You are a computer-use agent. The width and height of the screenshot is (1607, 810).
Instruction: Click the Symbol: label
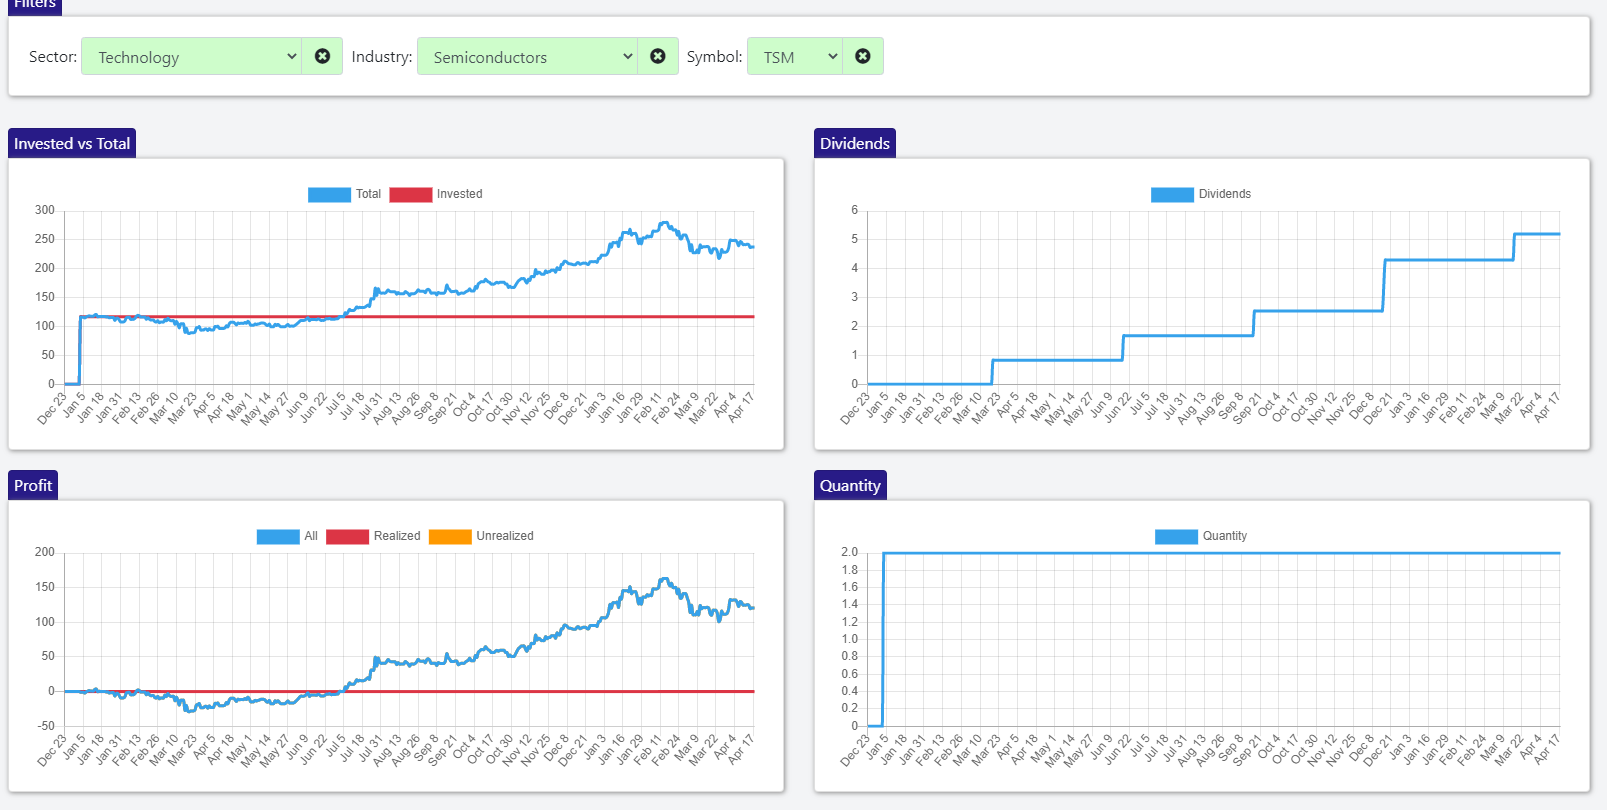click(x=714, y=56)
